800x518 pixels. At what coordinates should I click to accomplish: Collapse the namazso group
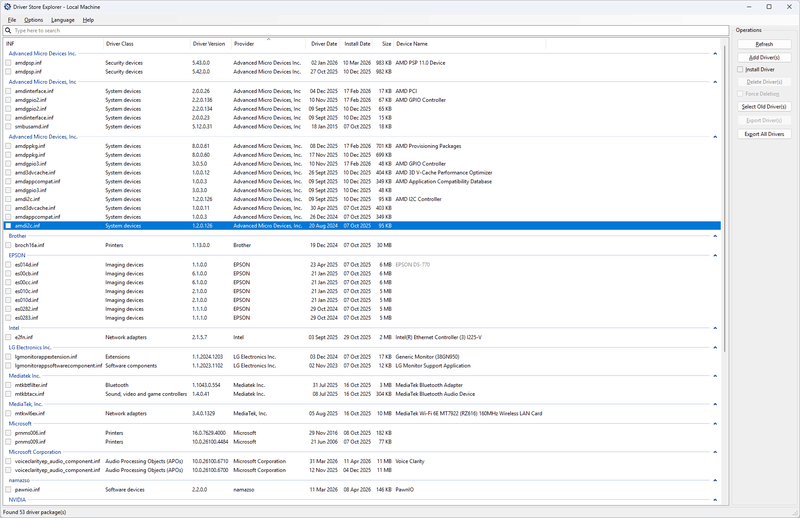point(715,480)
